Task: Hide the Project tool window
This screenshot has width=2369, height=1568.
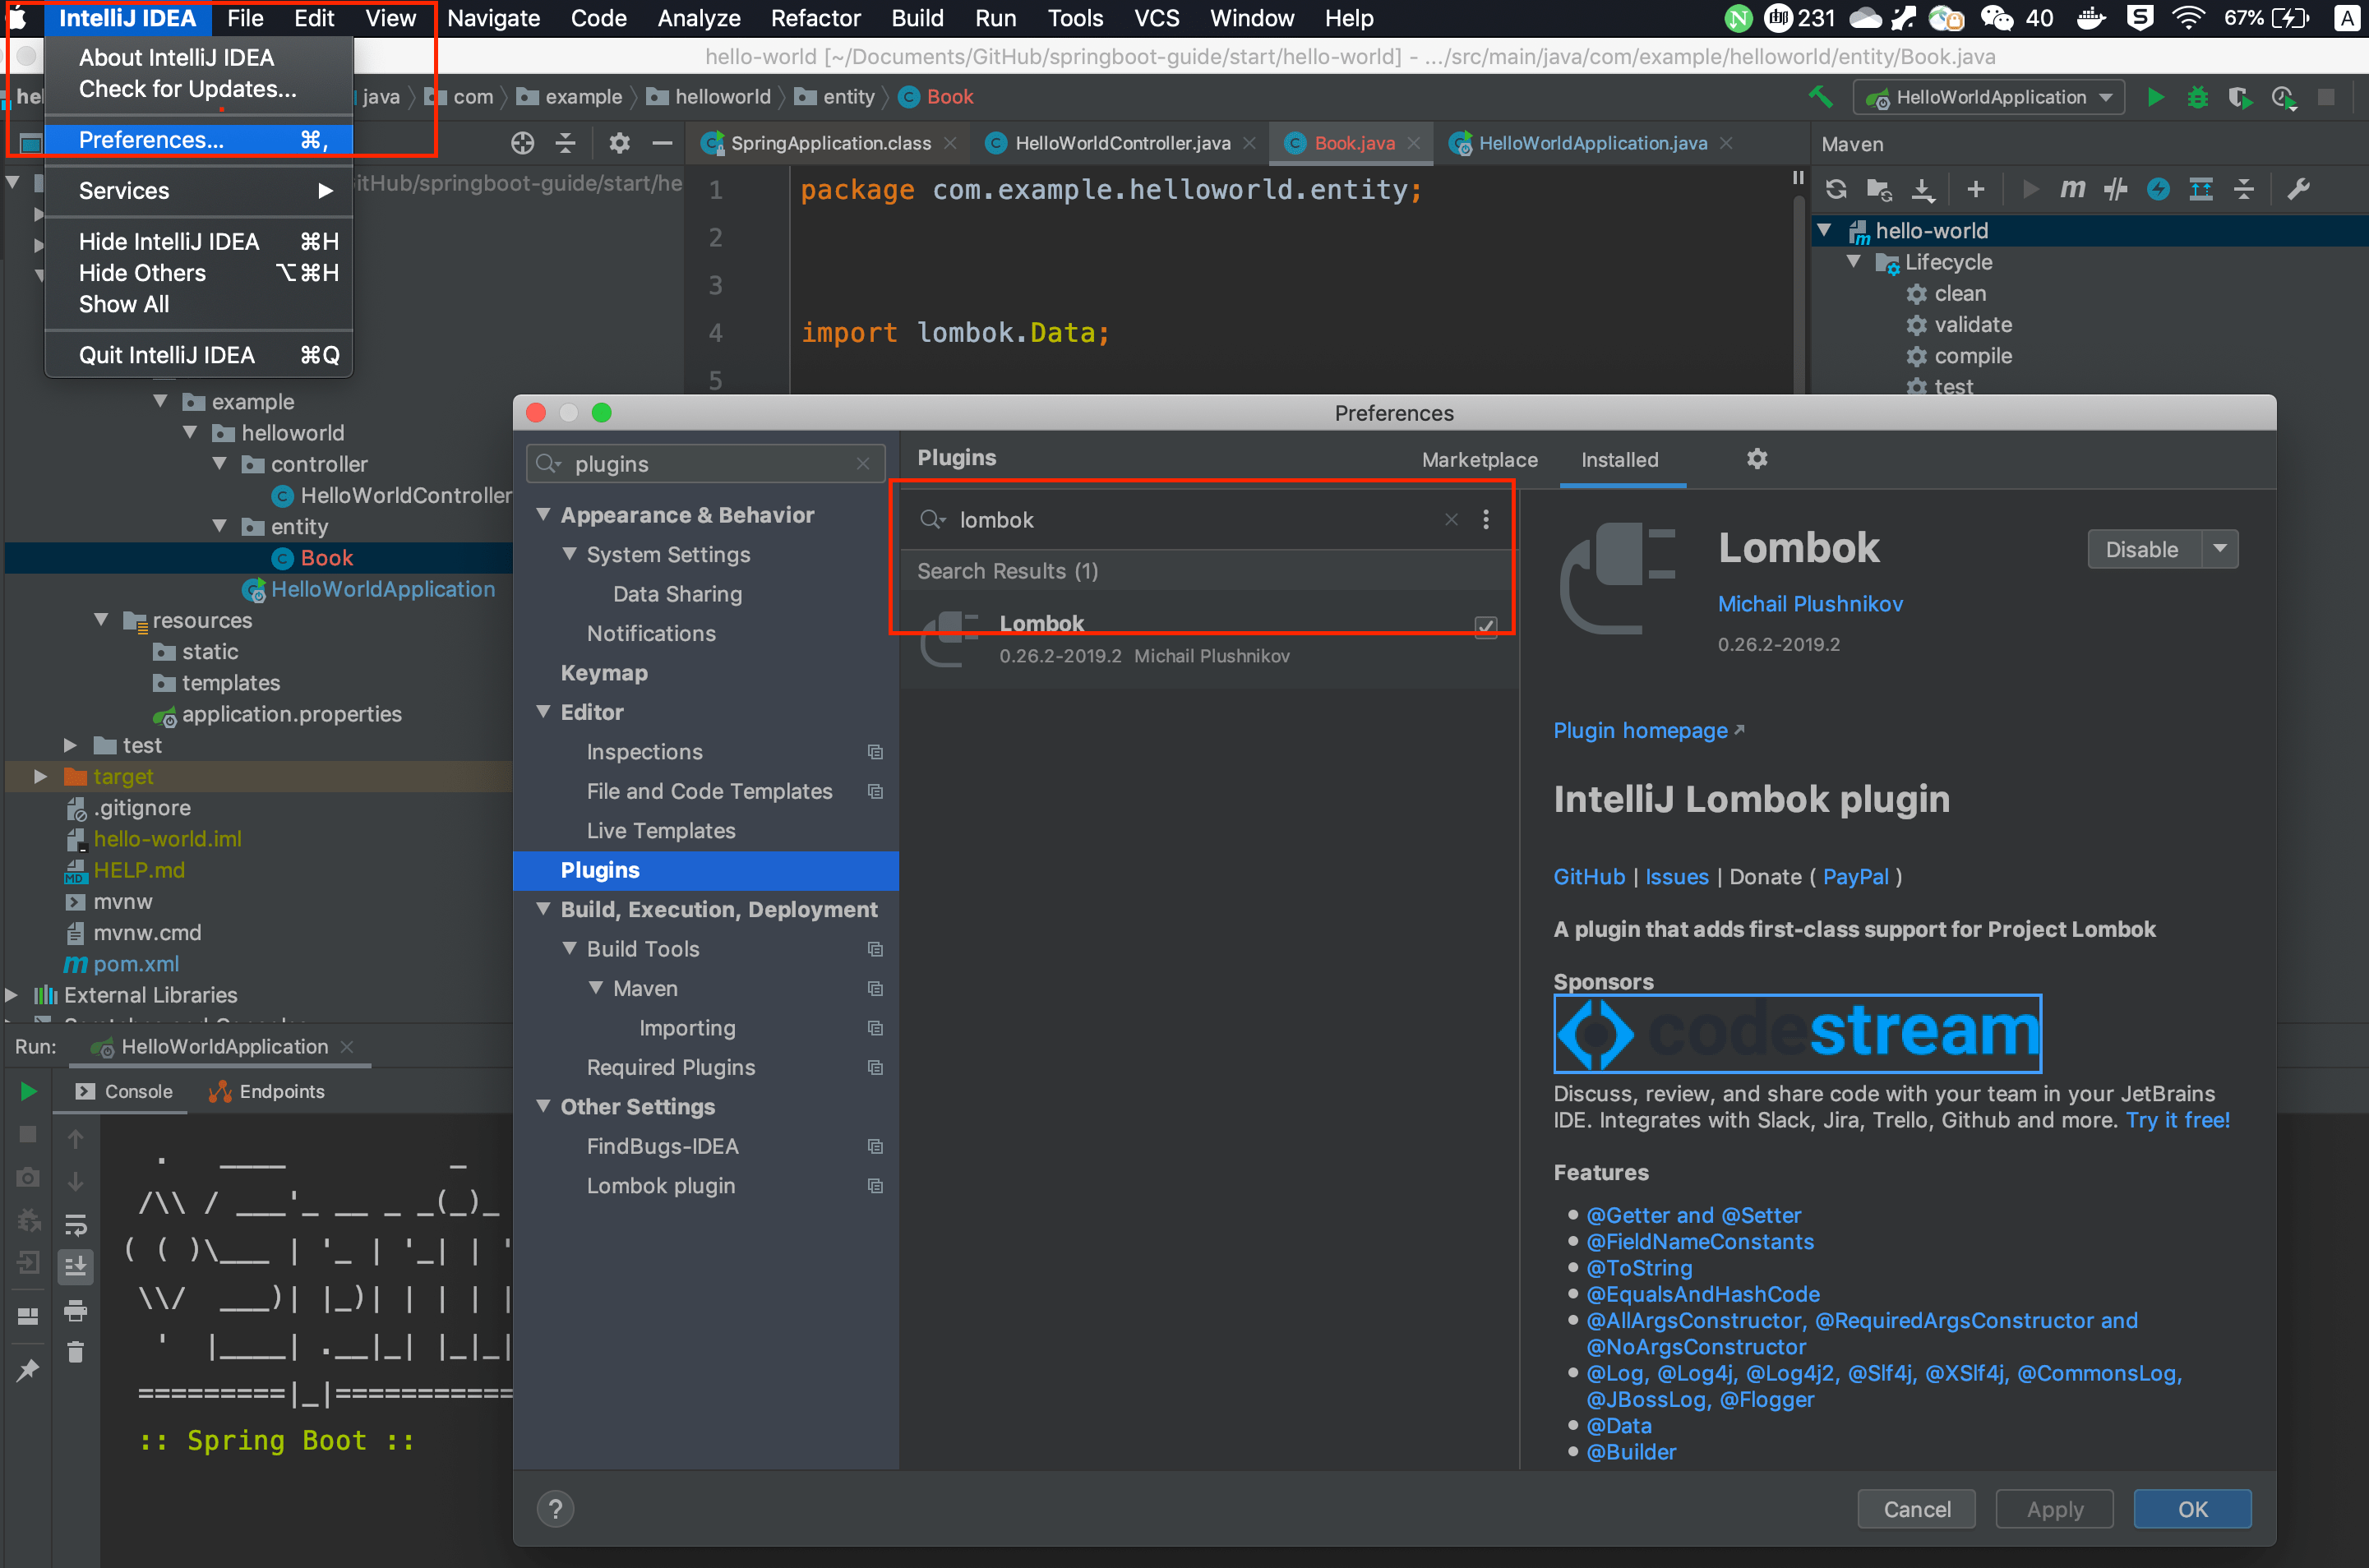Action: coord(662,143)
